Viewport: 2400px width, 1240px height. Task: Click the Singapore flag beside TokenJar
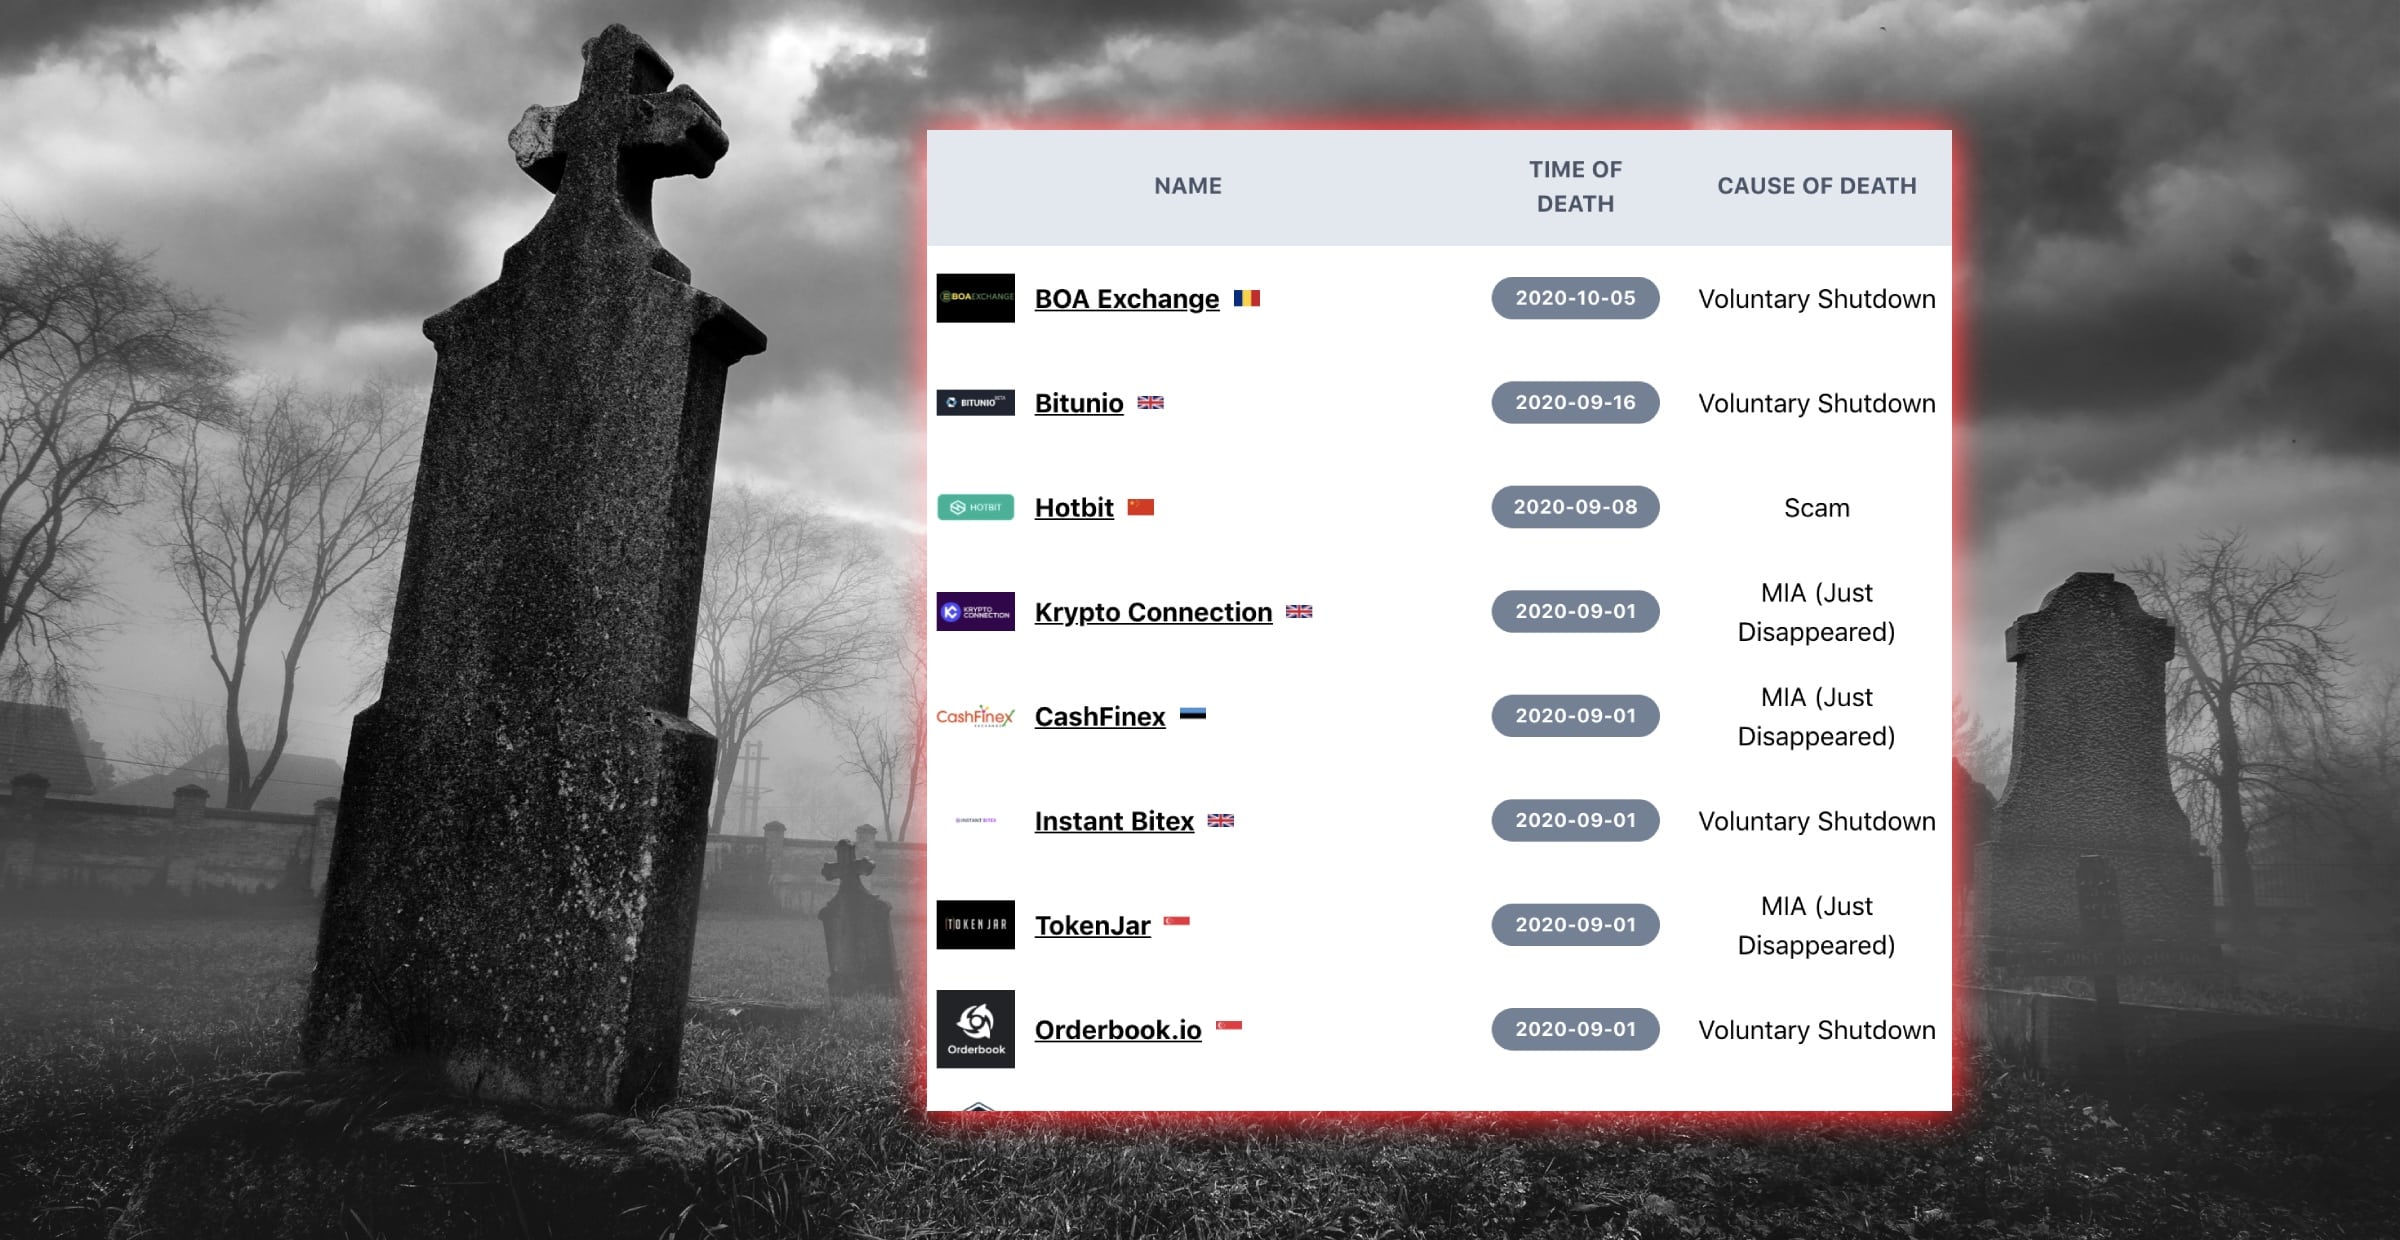pyautogui.click(x=1177, y=921)
